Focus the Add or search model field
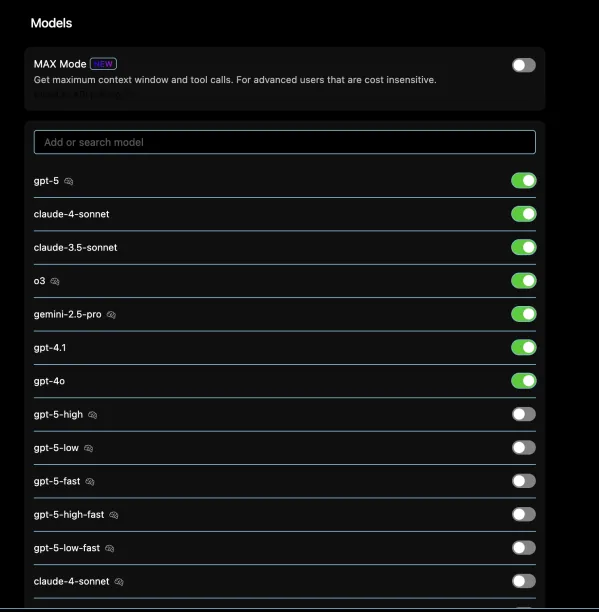This screenshot has height=612, width=599. point(285,142)
